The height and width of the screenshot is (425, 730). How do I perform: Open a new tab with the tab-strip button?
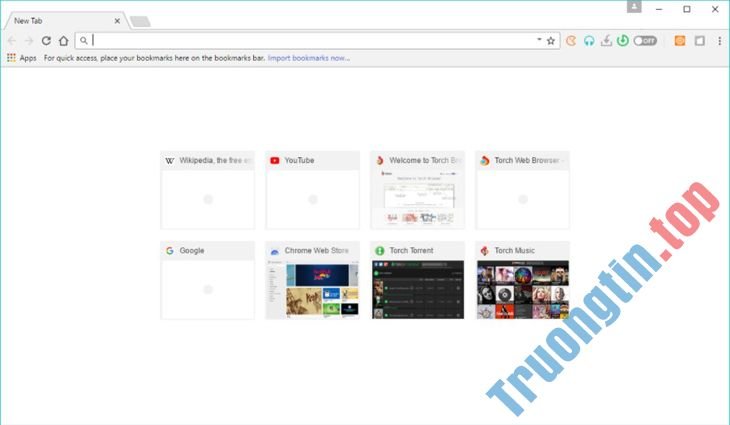pos(140,21)
